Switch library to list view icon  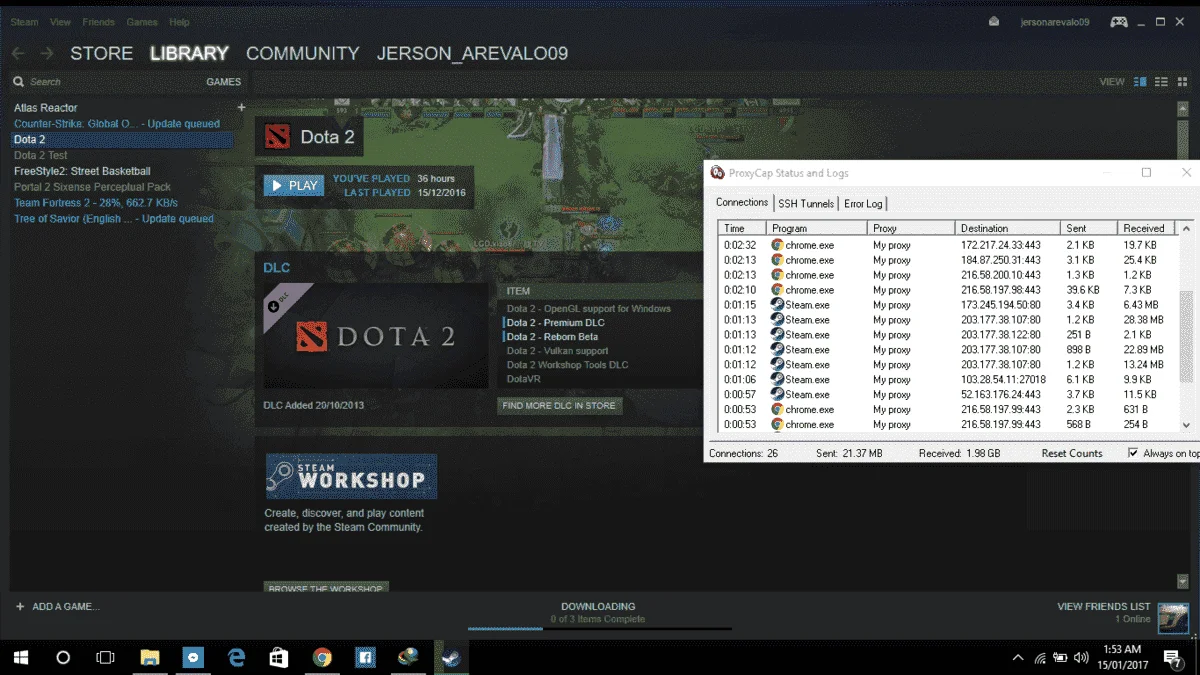(1161, 82)
